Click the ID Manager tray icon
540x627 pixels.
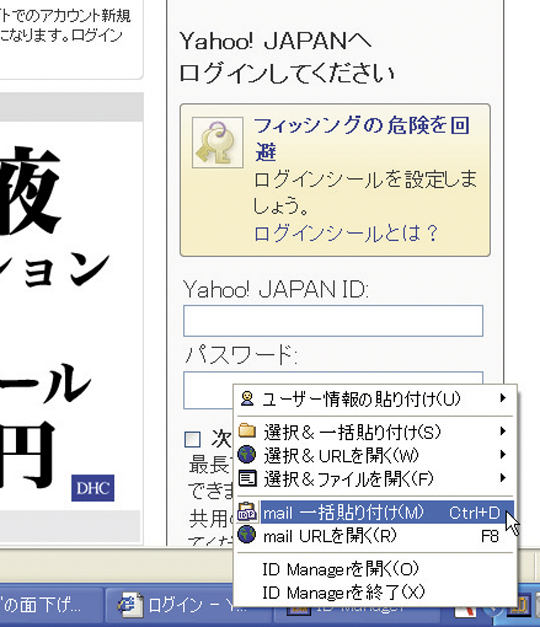tap(520, 606)
